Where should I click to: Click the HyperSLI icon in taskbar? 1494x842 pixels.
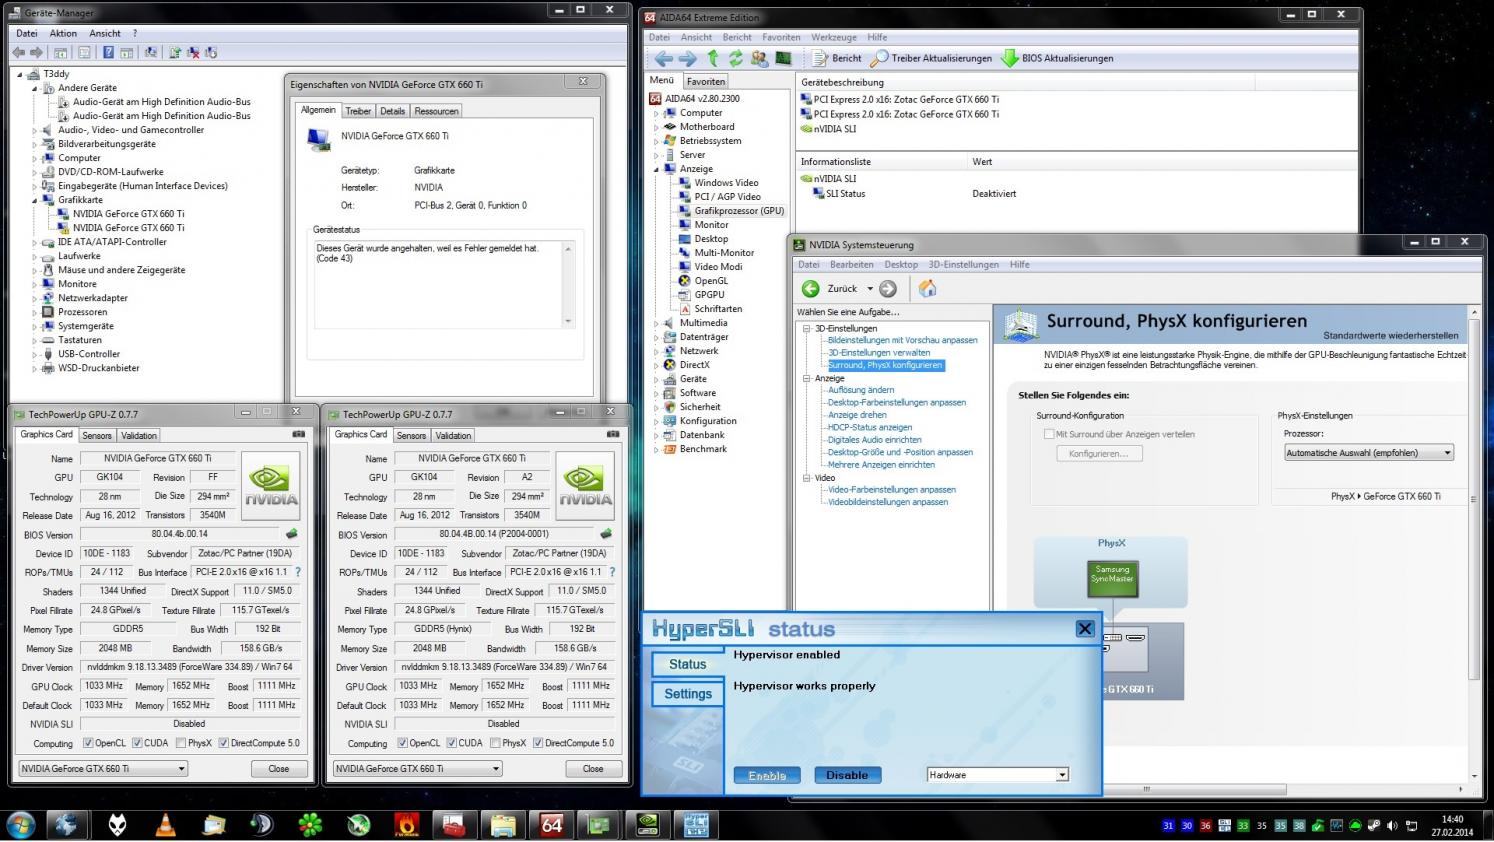click(696, 824)
